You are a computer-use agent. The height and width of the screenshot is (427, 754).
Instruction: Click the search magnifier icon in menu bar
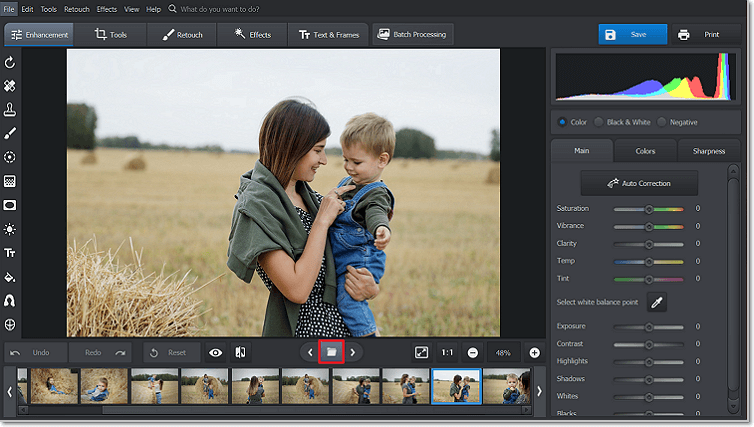point(172,9)
